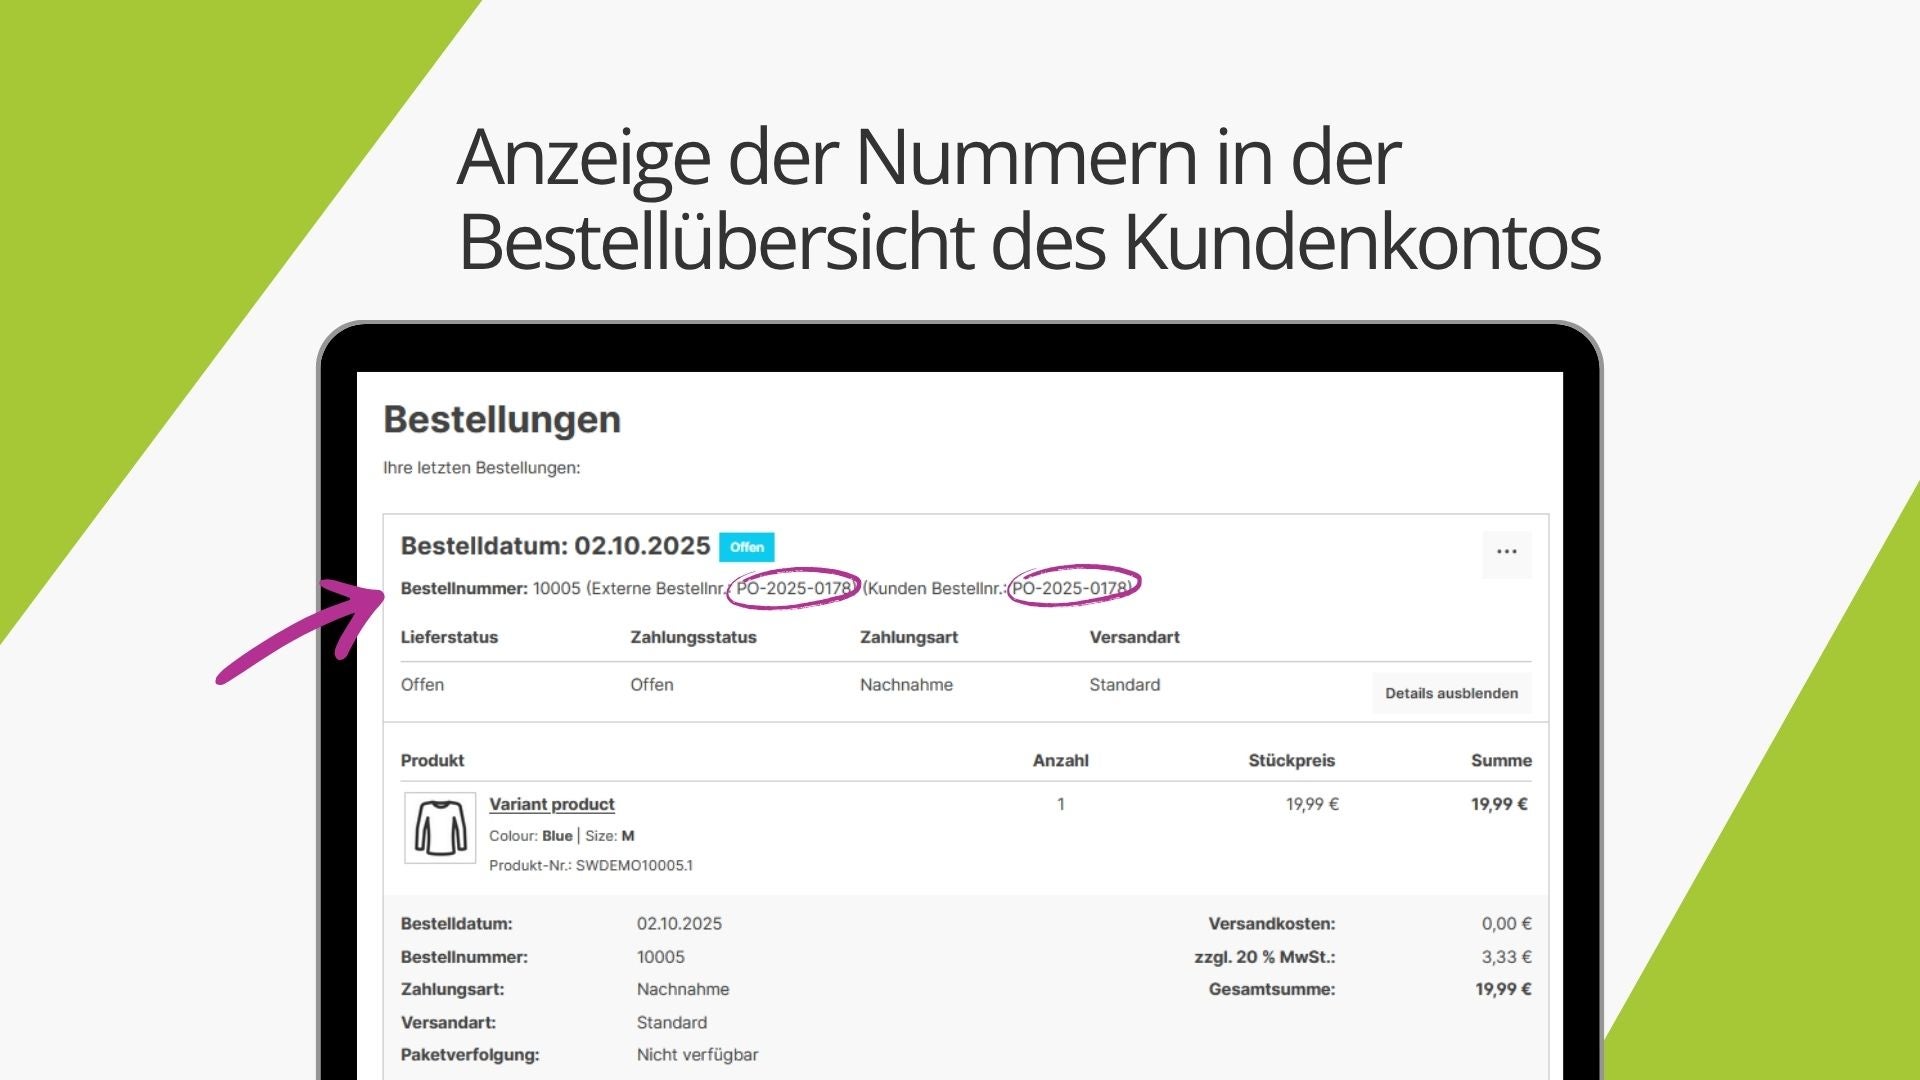
Task: Click the Stückpreis column header
Action: tap(1291, 760)
